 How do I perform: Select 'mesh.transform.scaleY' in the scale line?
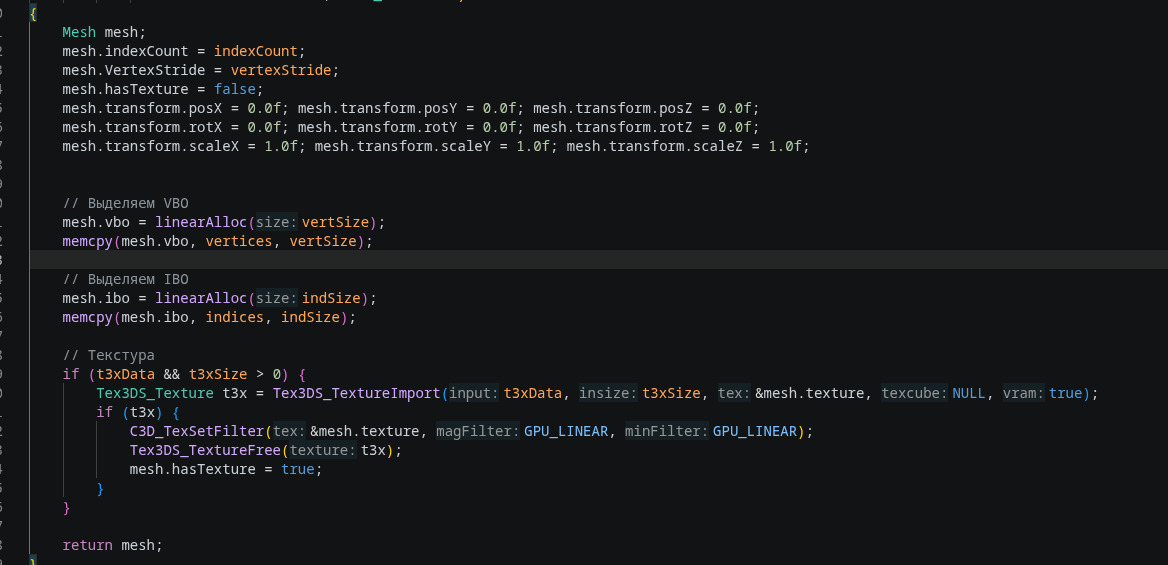[402, 146]
